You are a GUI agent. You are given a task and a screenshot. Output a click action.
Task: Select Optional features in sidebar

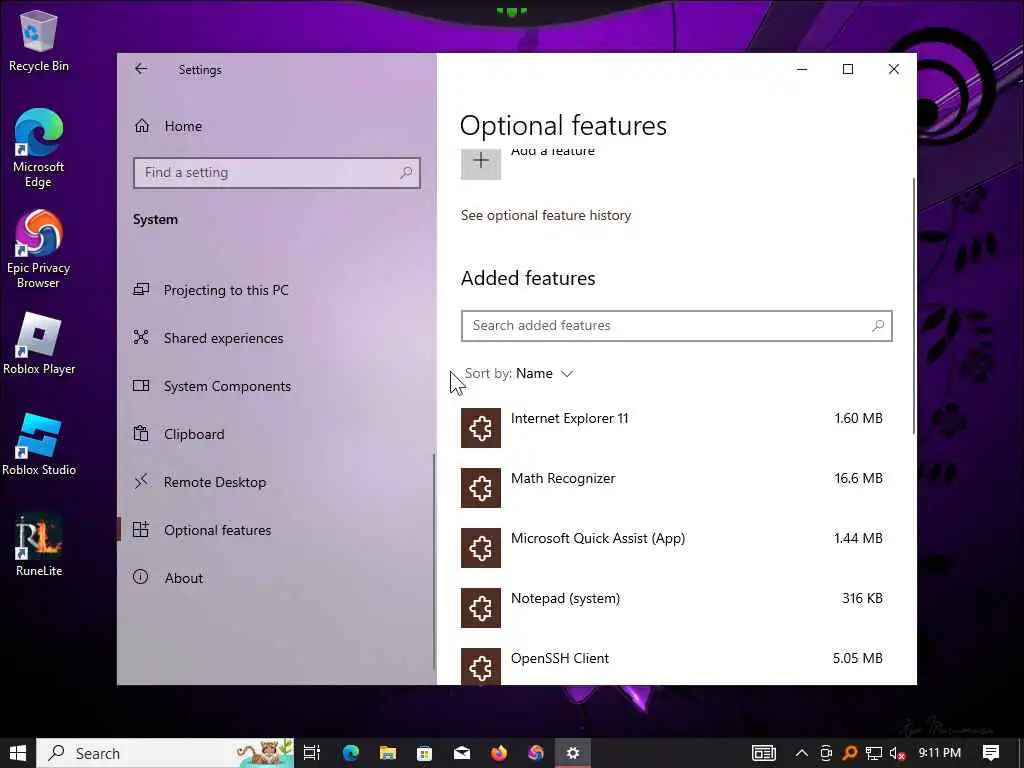pyautogui.click(x=217, y=530)
